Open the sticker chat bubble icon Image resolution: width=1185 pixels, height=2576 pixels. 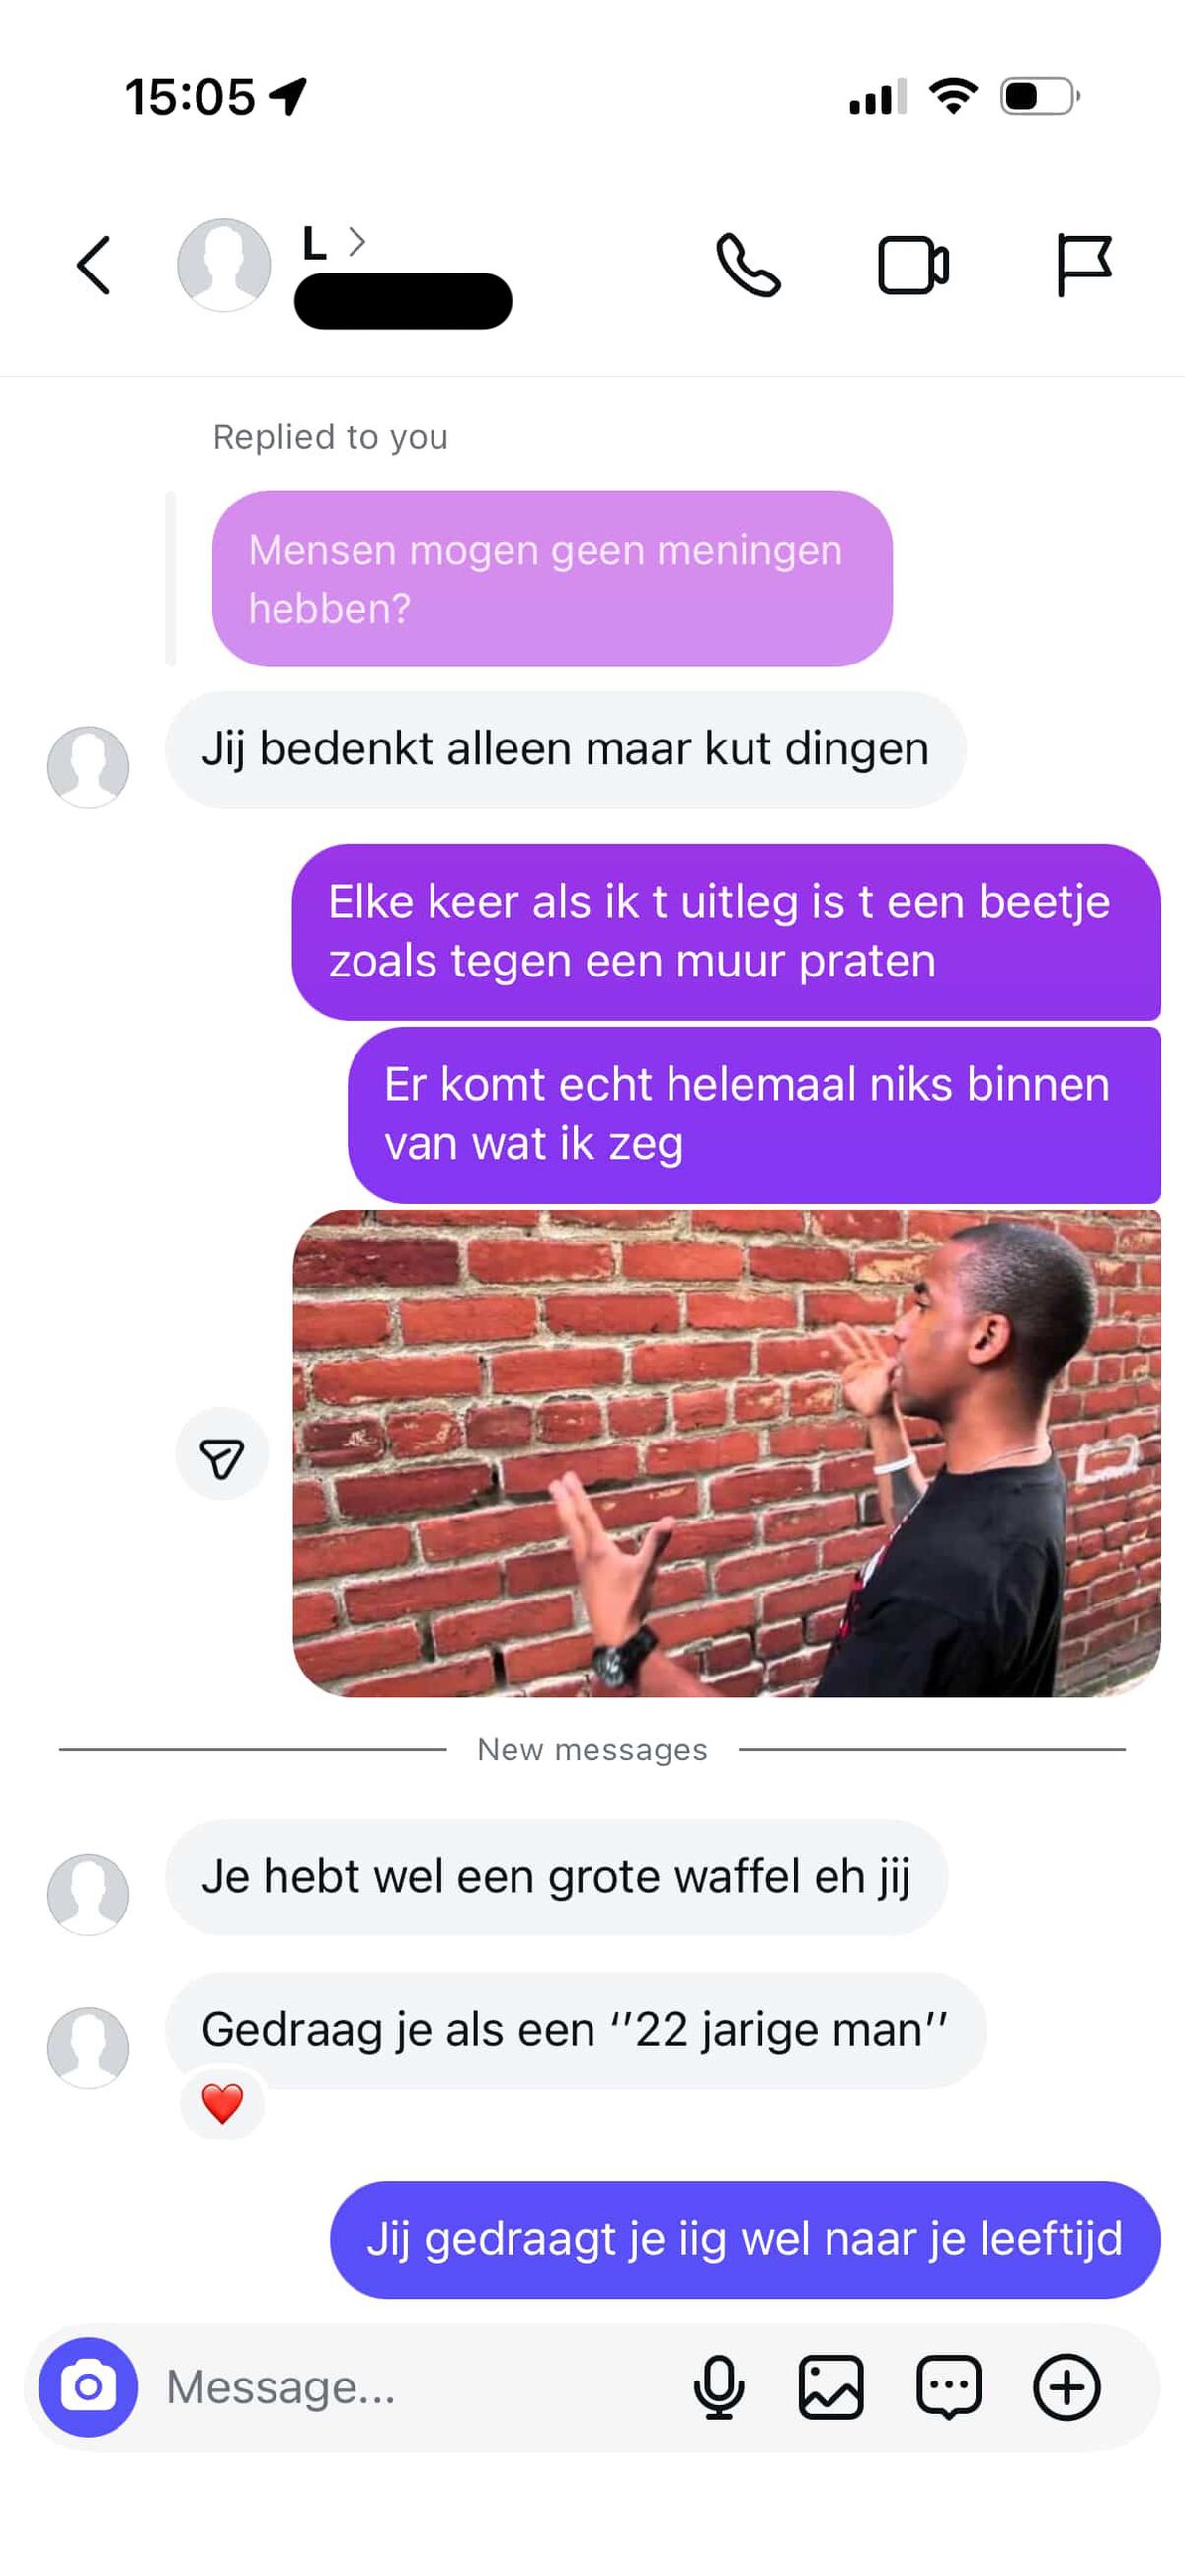[948, 2387]
